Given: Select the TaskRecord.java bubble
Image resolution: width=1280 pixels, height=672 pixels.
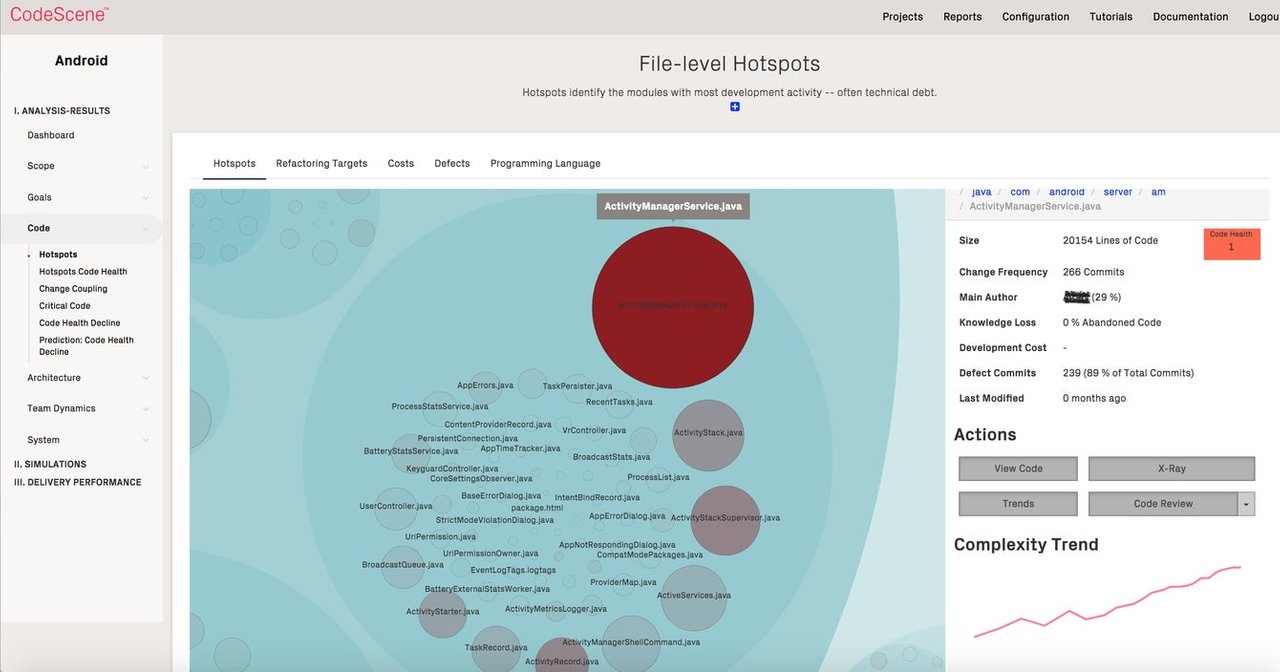Looking at the screenshot, I should tap(496, 650).
